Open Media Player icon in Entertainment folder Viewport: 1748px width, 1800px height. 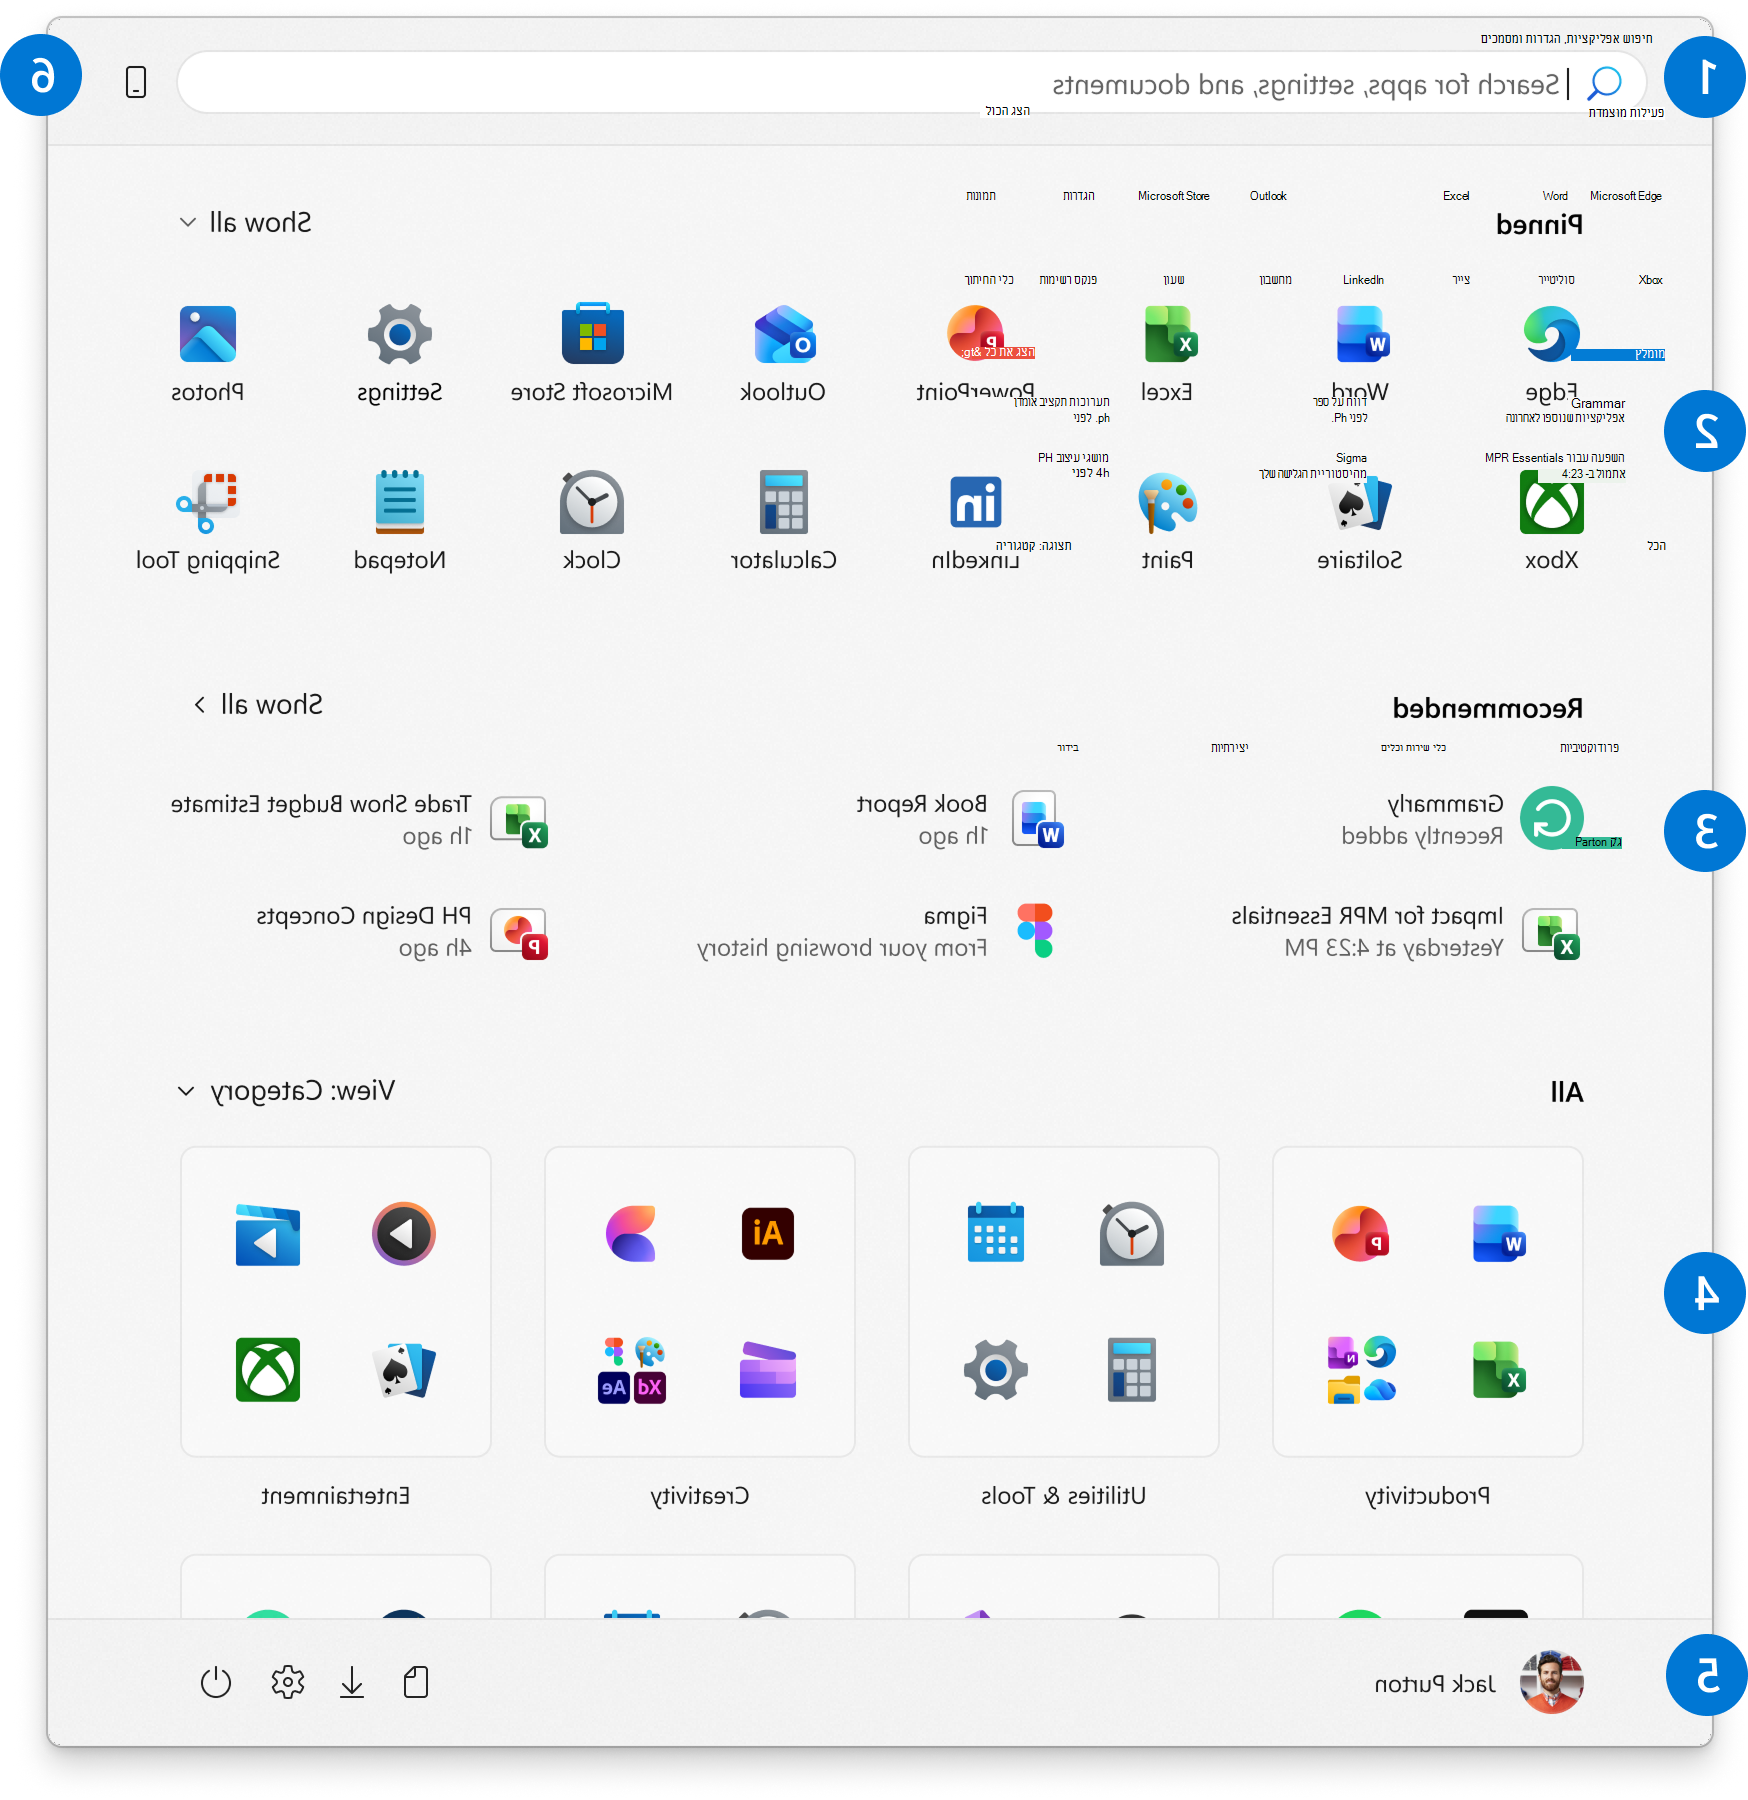point(404,1234)
